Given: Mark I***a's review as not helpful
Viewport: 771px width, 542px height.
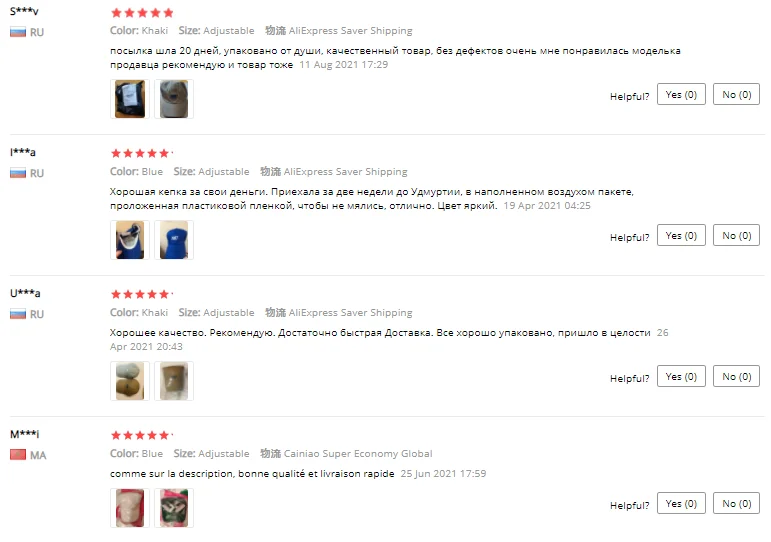Looking at the screenshot, I should 737,236.
